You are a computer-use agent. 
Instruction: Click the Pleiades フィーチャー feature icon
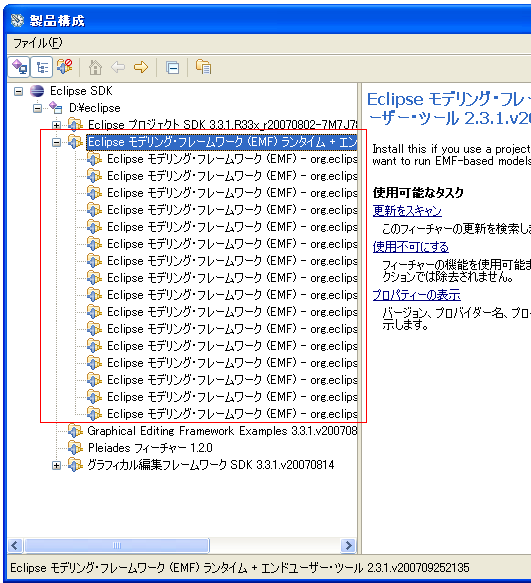(75, 448)
